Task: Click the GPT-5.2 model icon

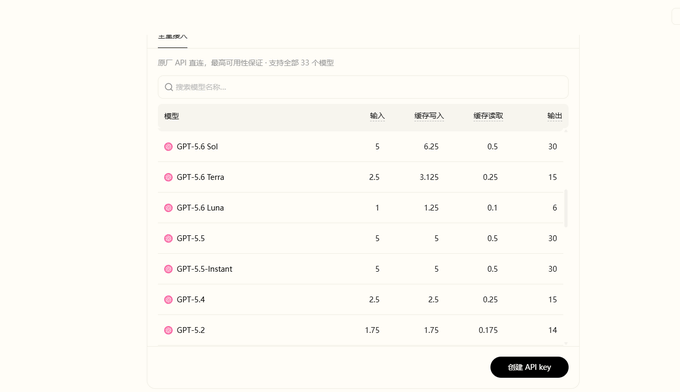Action: [168, 330]
